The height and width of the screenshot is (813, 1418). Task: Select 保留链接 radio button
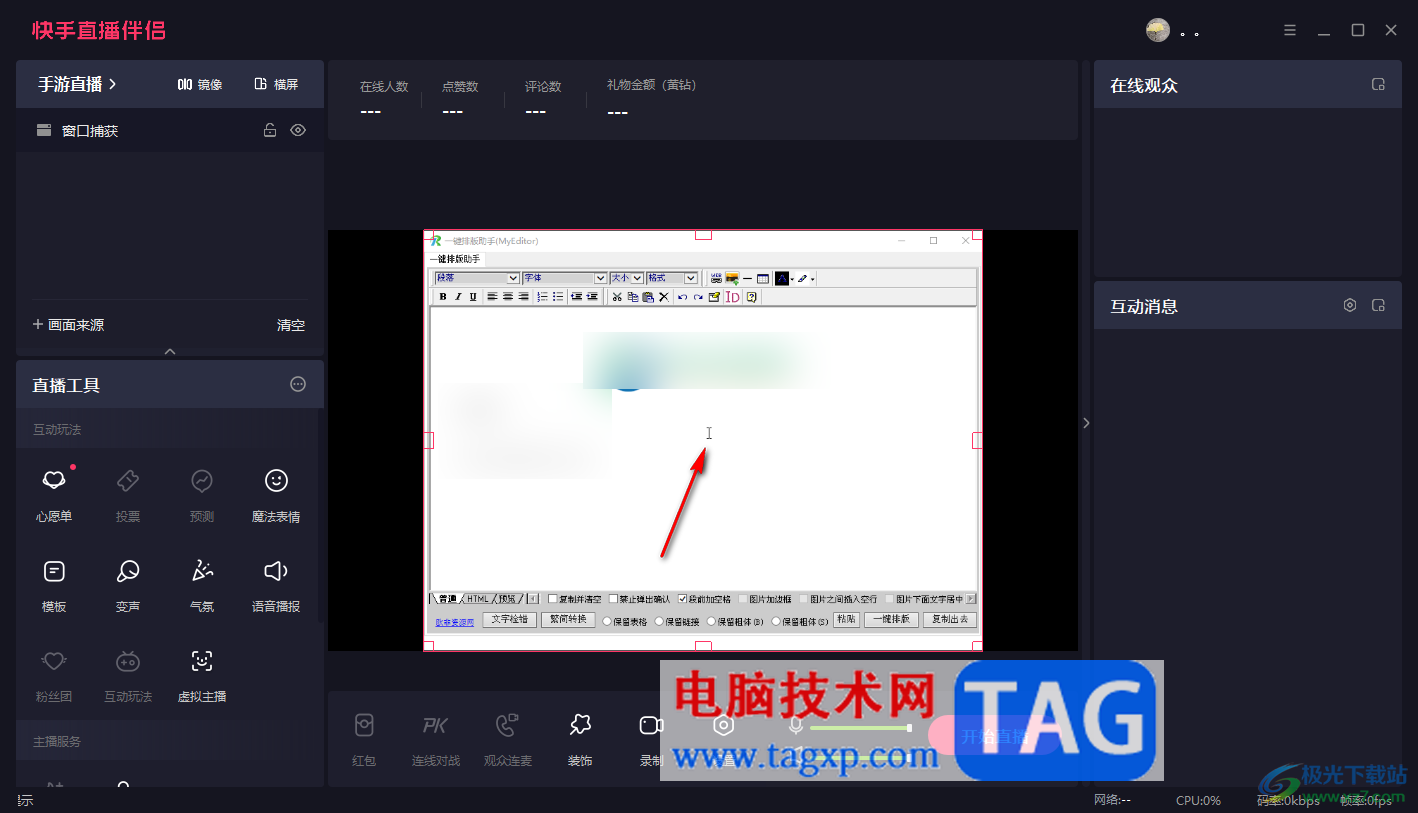coord(659,621)
